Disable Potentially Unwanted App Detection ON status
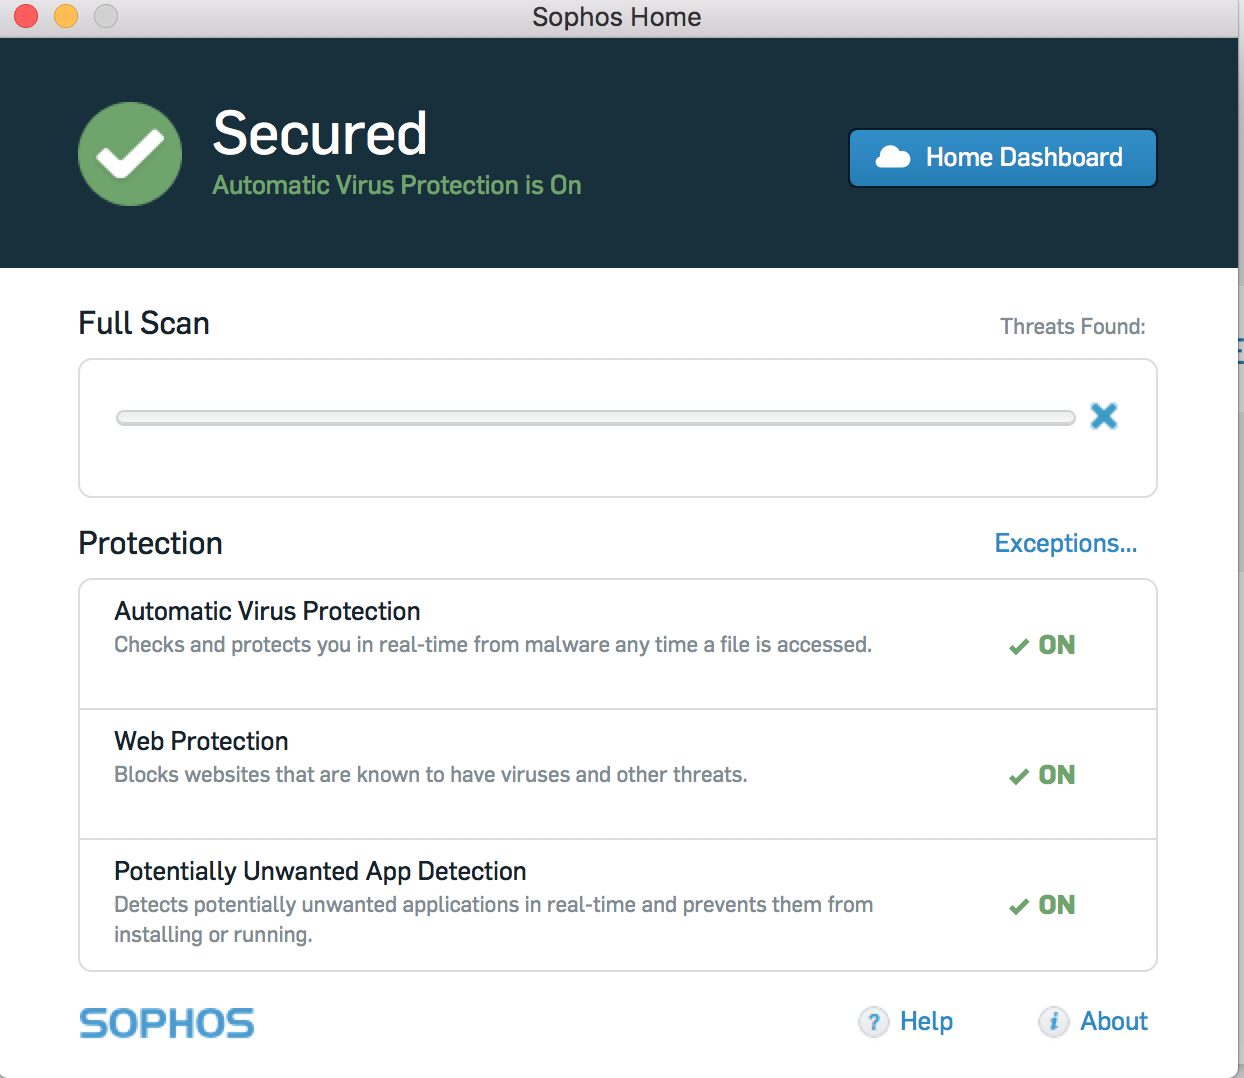The width and height of the screenshot is (1244, 1078). (x=1043, y=905)
